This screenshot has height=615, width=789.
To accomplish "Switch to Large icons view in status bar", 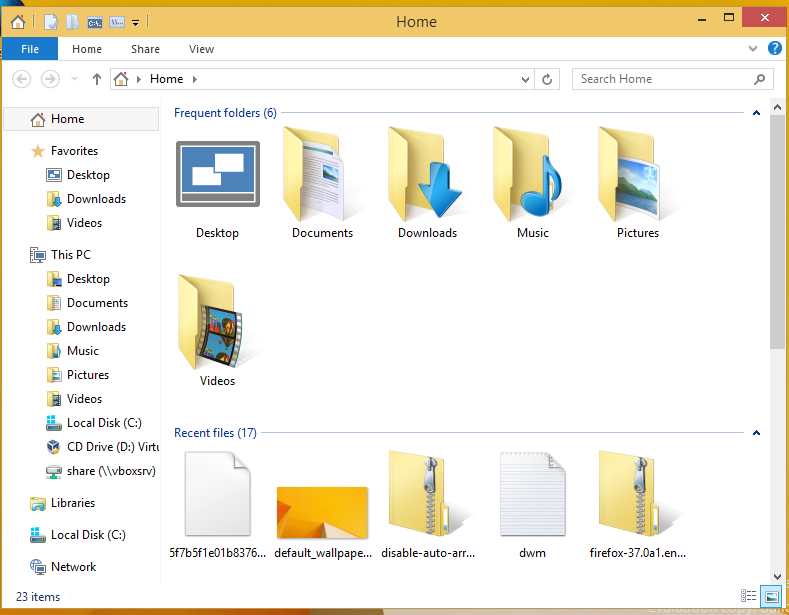I will tap(771, 597).
